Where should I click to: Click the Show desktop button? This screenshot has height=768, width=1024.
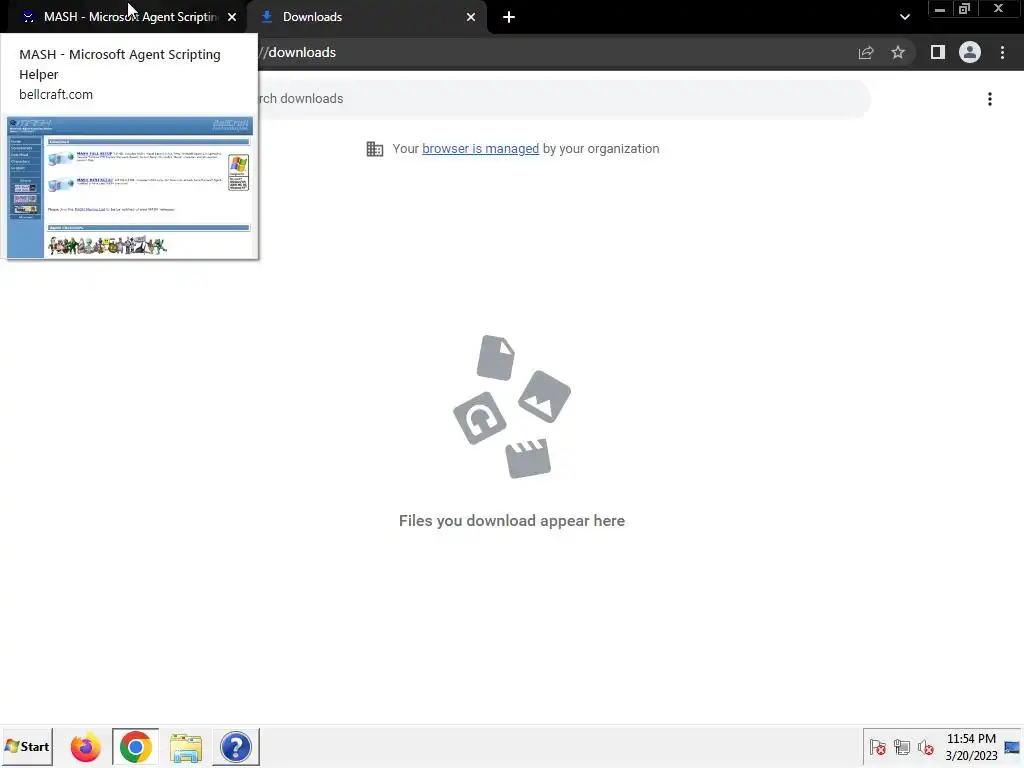click(x=1013, y=747)
